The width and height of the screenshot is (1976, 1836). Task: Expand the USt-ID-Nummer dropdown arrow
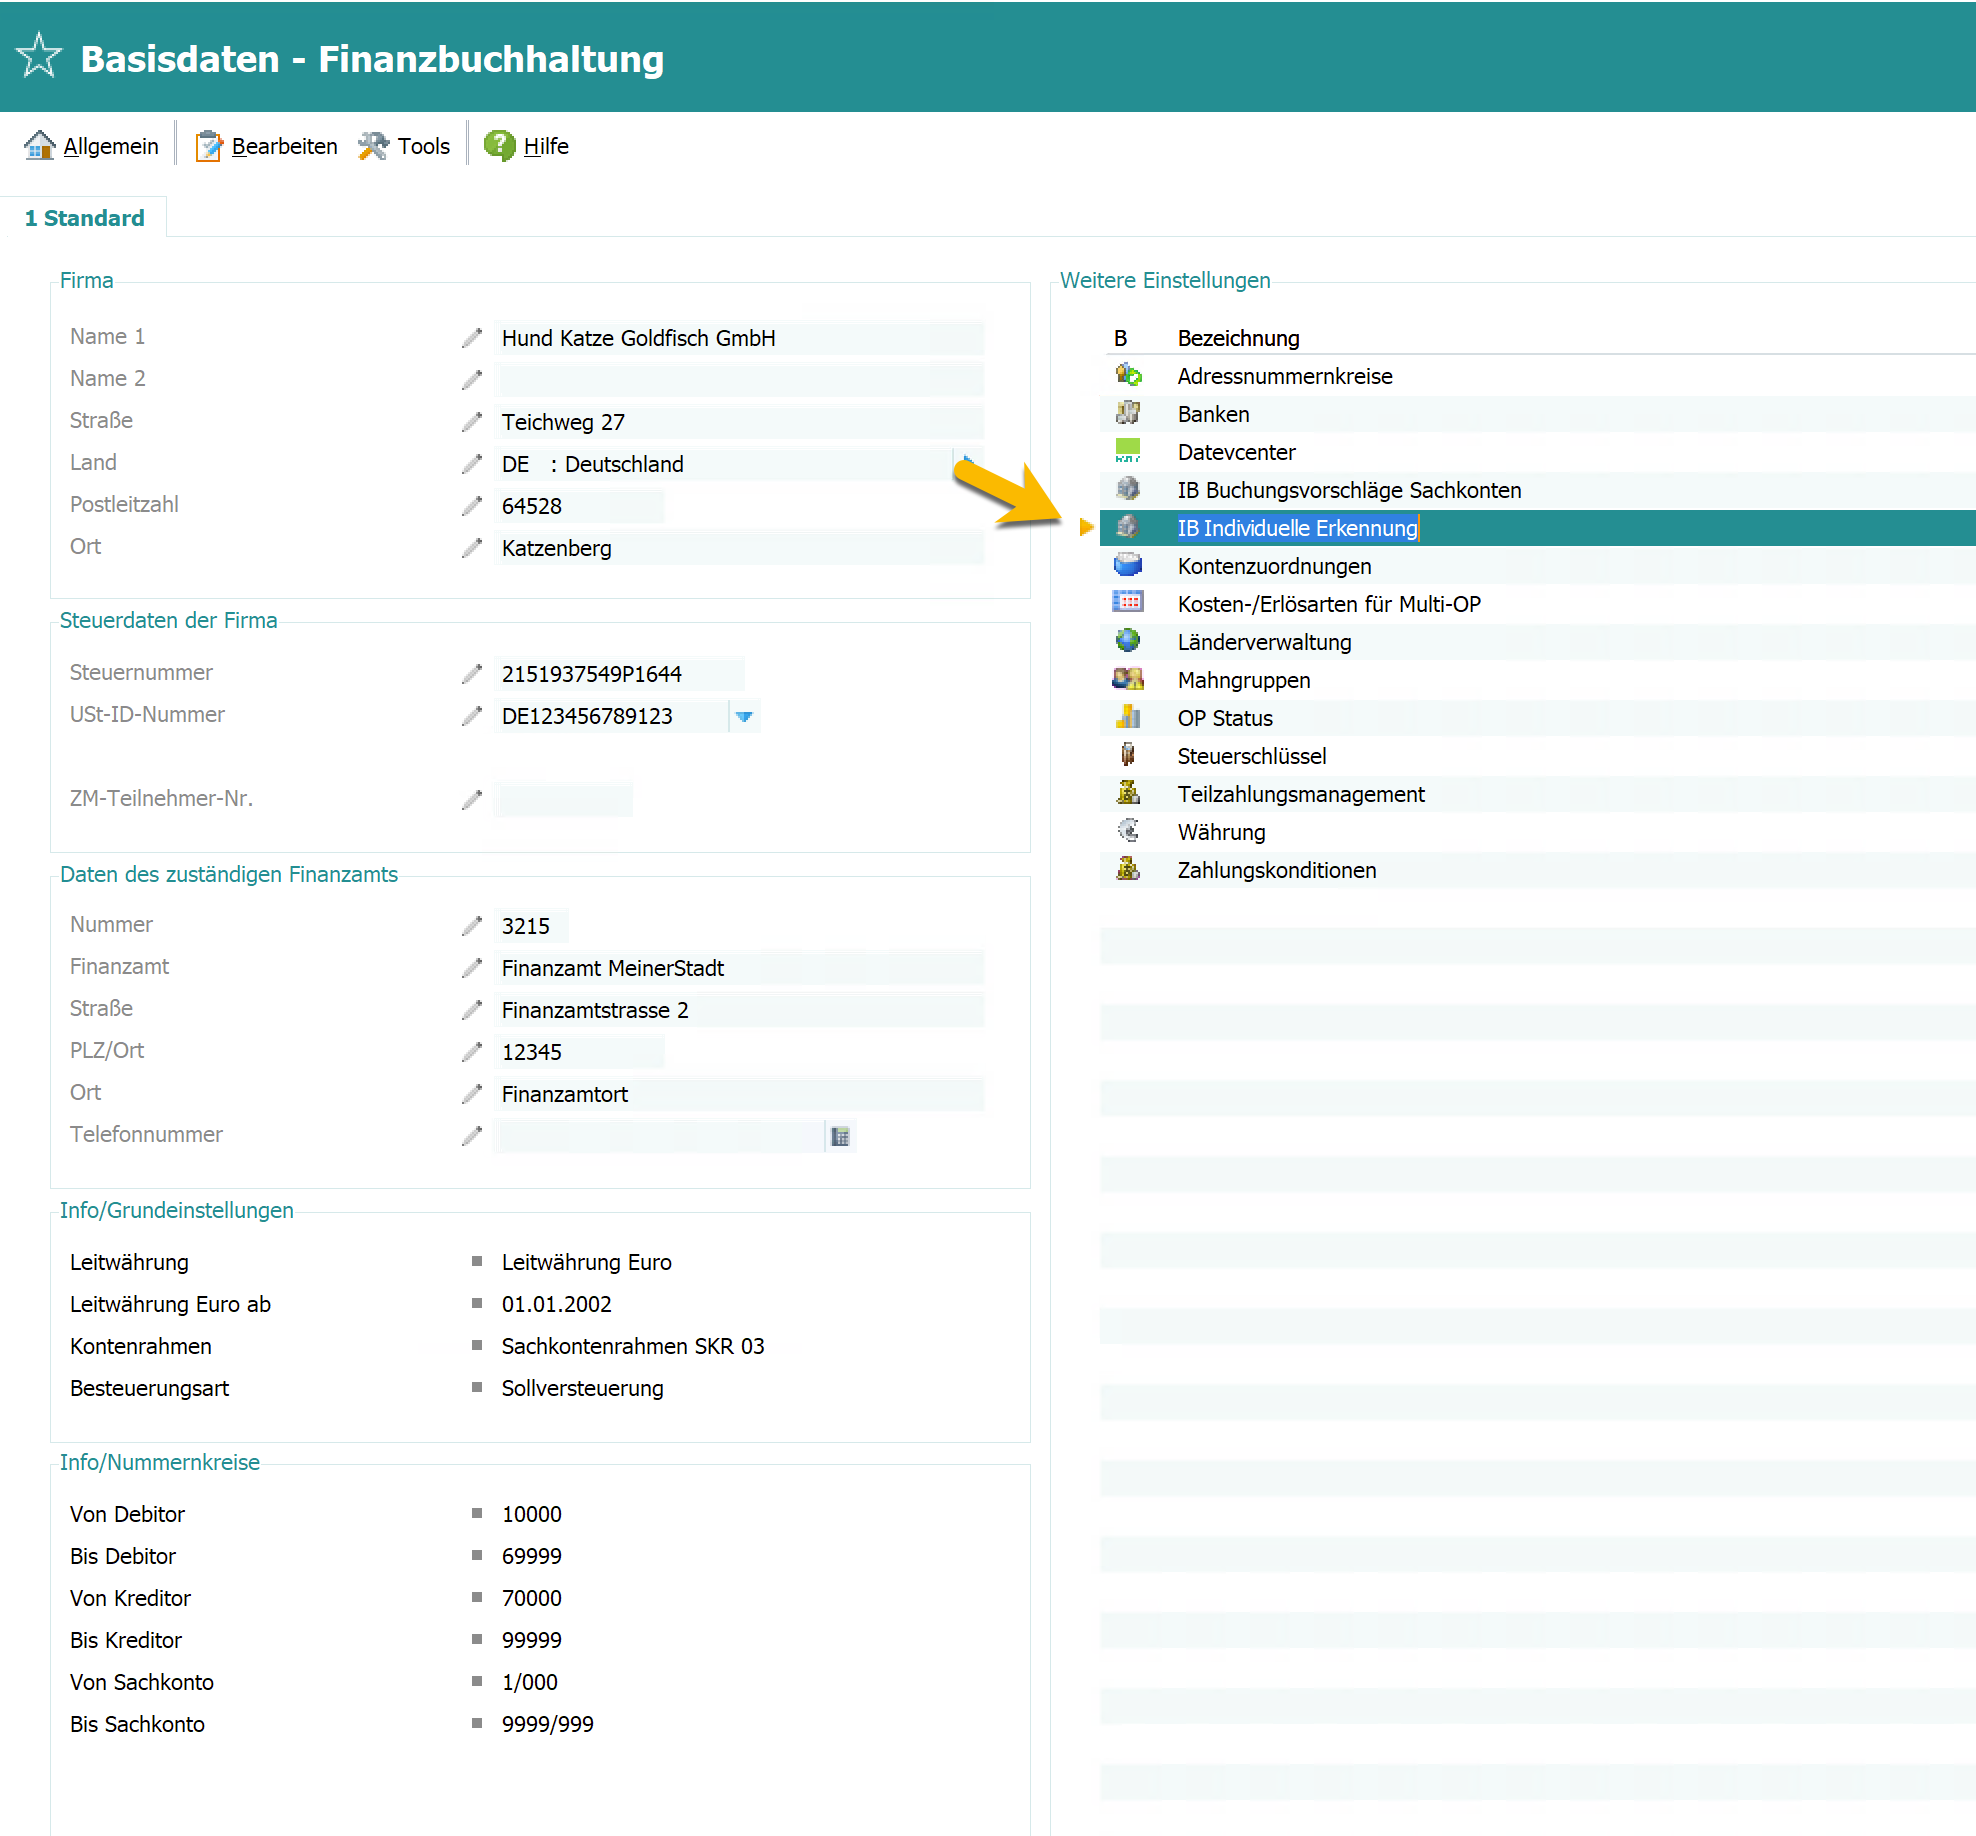coord(744,716)
